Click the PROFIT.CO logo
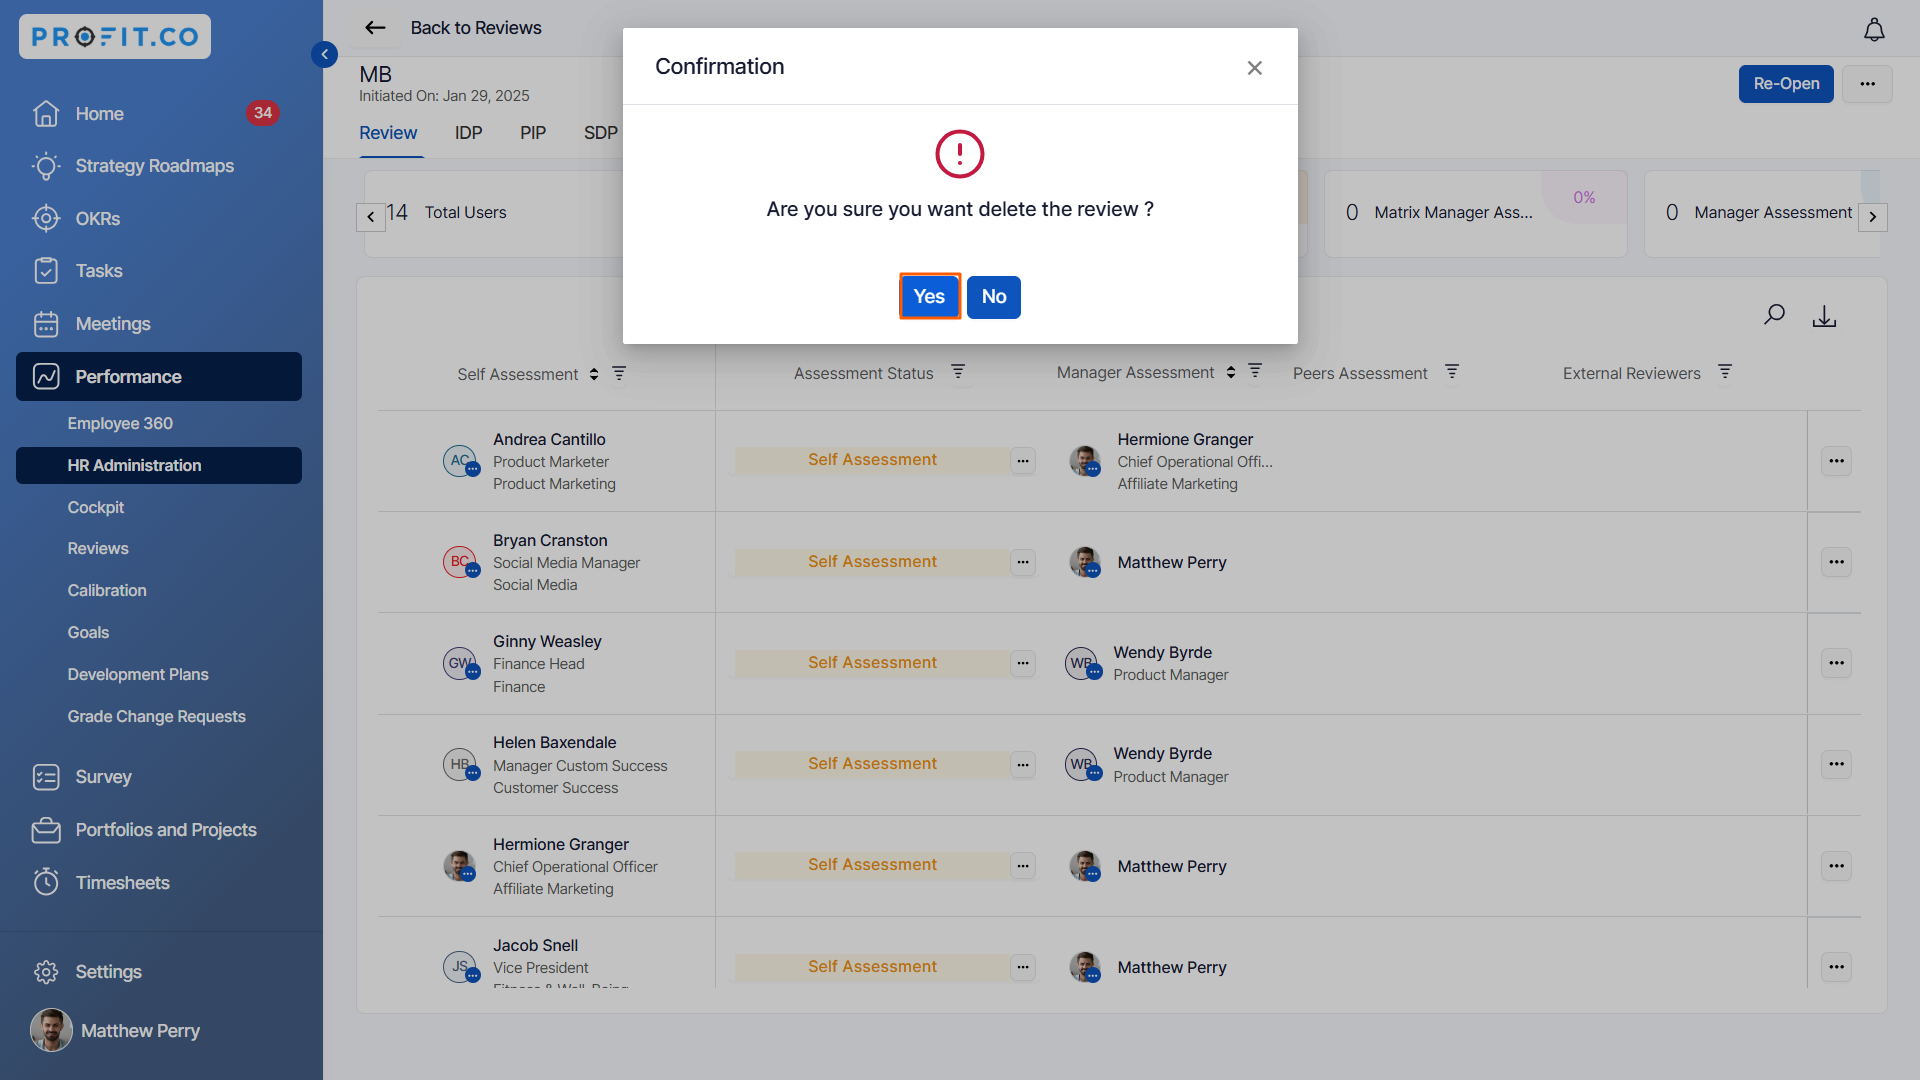 [115, 37]
